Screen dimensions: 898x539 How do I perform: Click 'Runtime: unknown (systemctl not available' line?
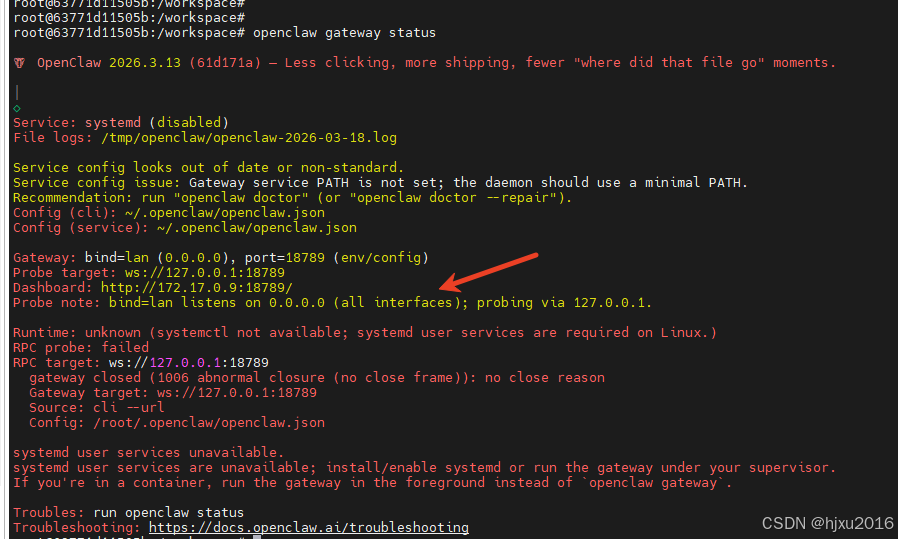click(365, 333)
